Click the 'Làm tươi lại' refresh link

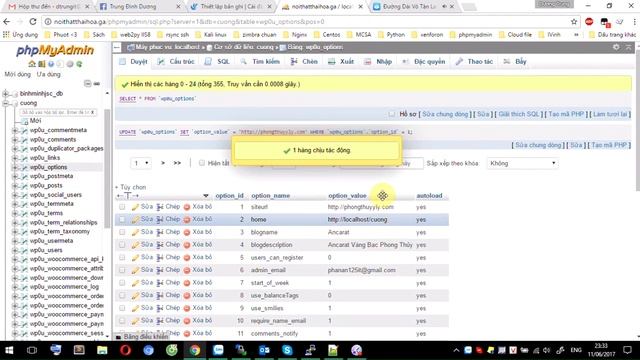(x=610, y=114)
